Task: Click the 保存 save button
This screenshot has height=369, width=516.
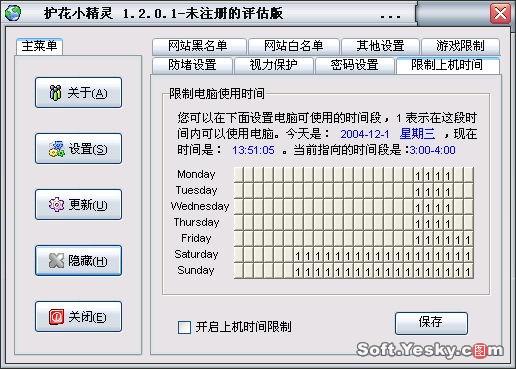Action: coord(431,323)
